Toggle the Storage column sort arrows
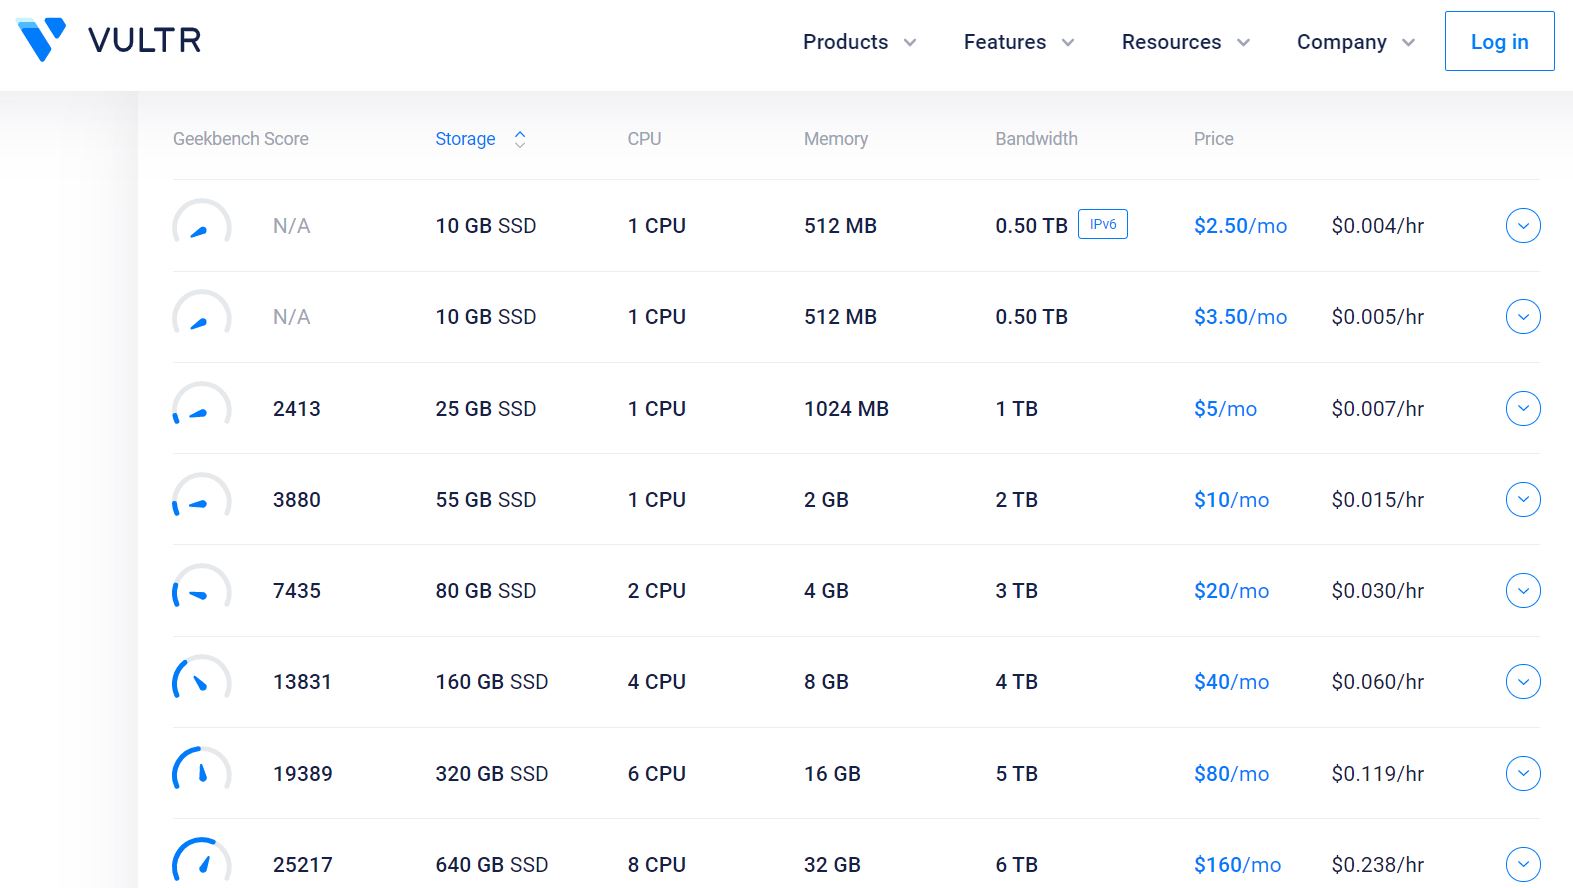Screen dimensions: 1573x888 point(520,139)
